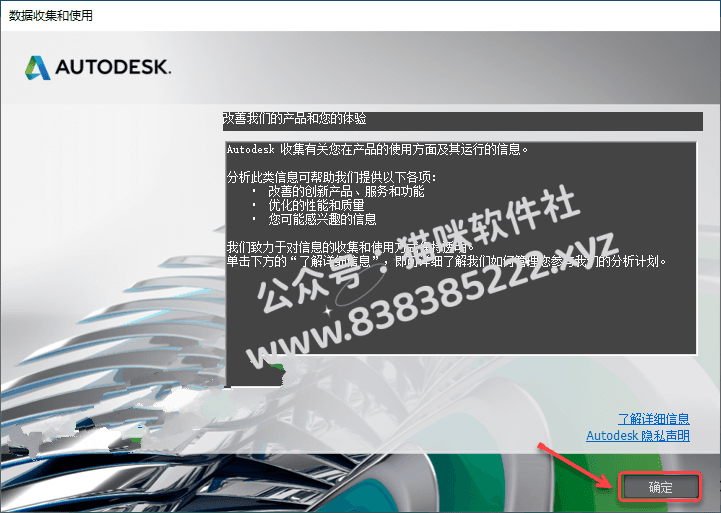Click the Autodesk logo

tap(98, 68)
